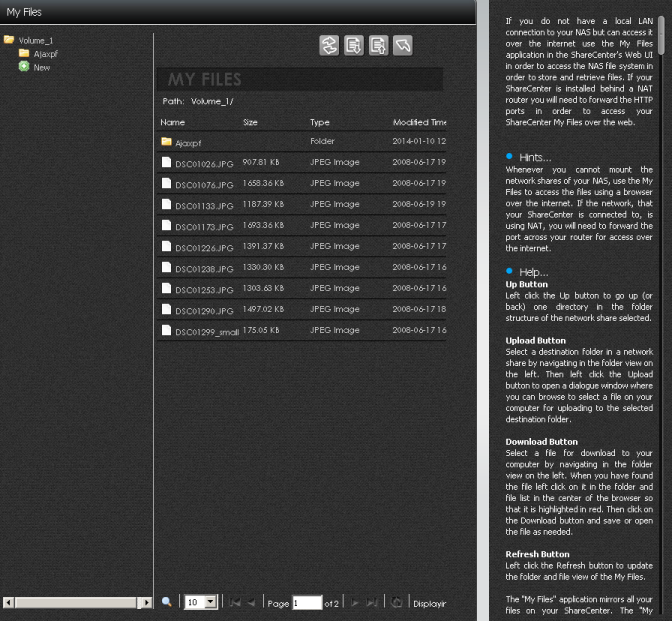The width and height of the screenshot is (672, 621).
Task: Click the Refresh toolbar icon
Action: 329,45
